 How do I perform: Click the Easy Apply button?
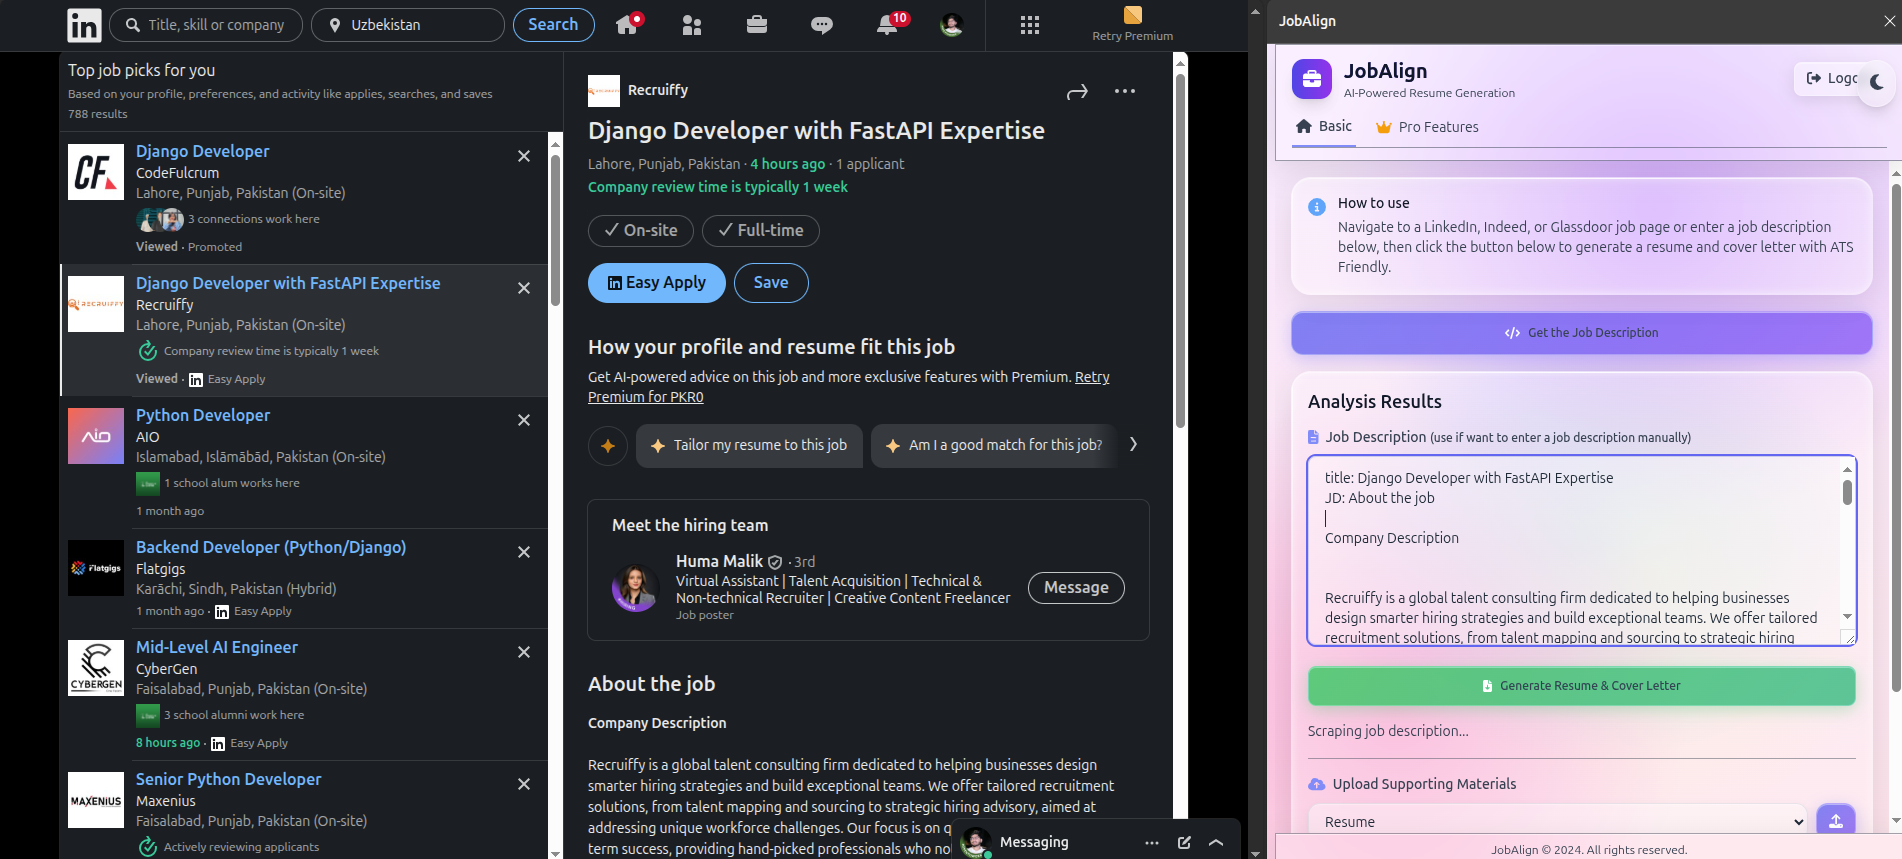tap(657, 283)
